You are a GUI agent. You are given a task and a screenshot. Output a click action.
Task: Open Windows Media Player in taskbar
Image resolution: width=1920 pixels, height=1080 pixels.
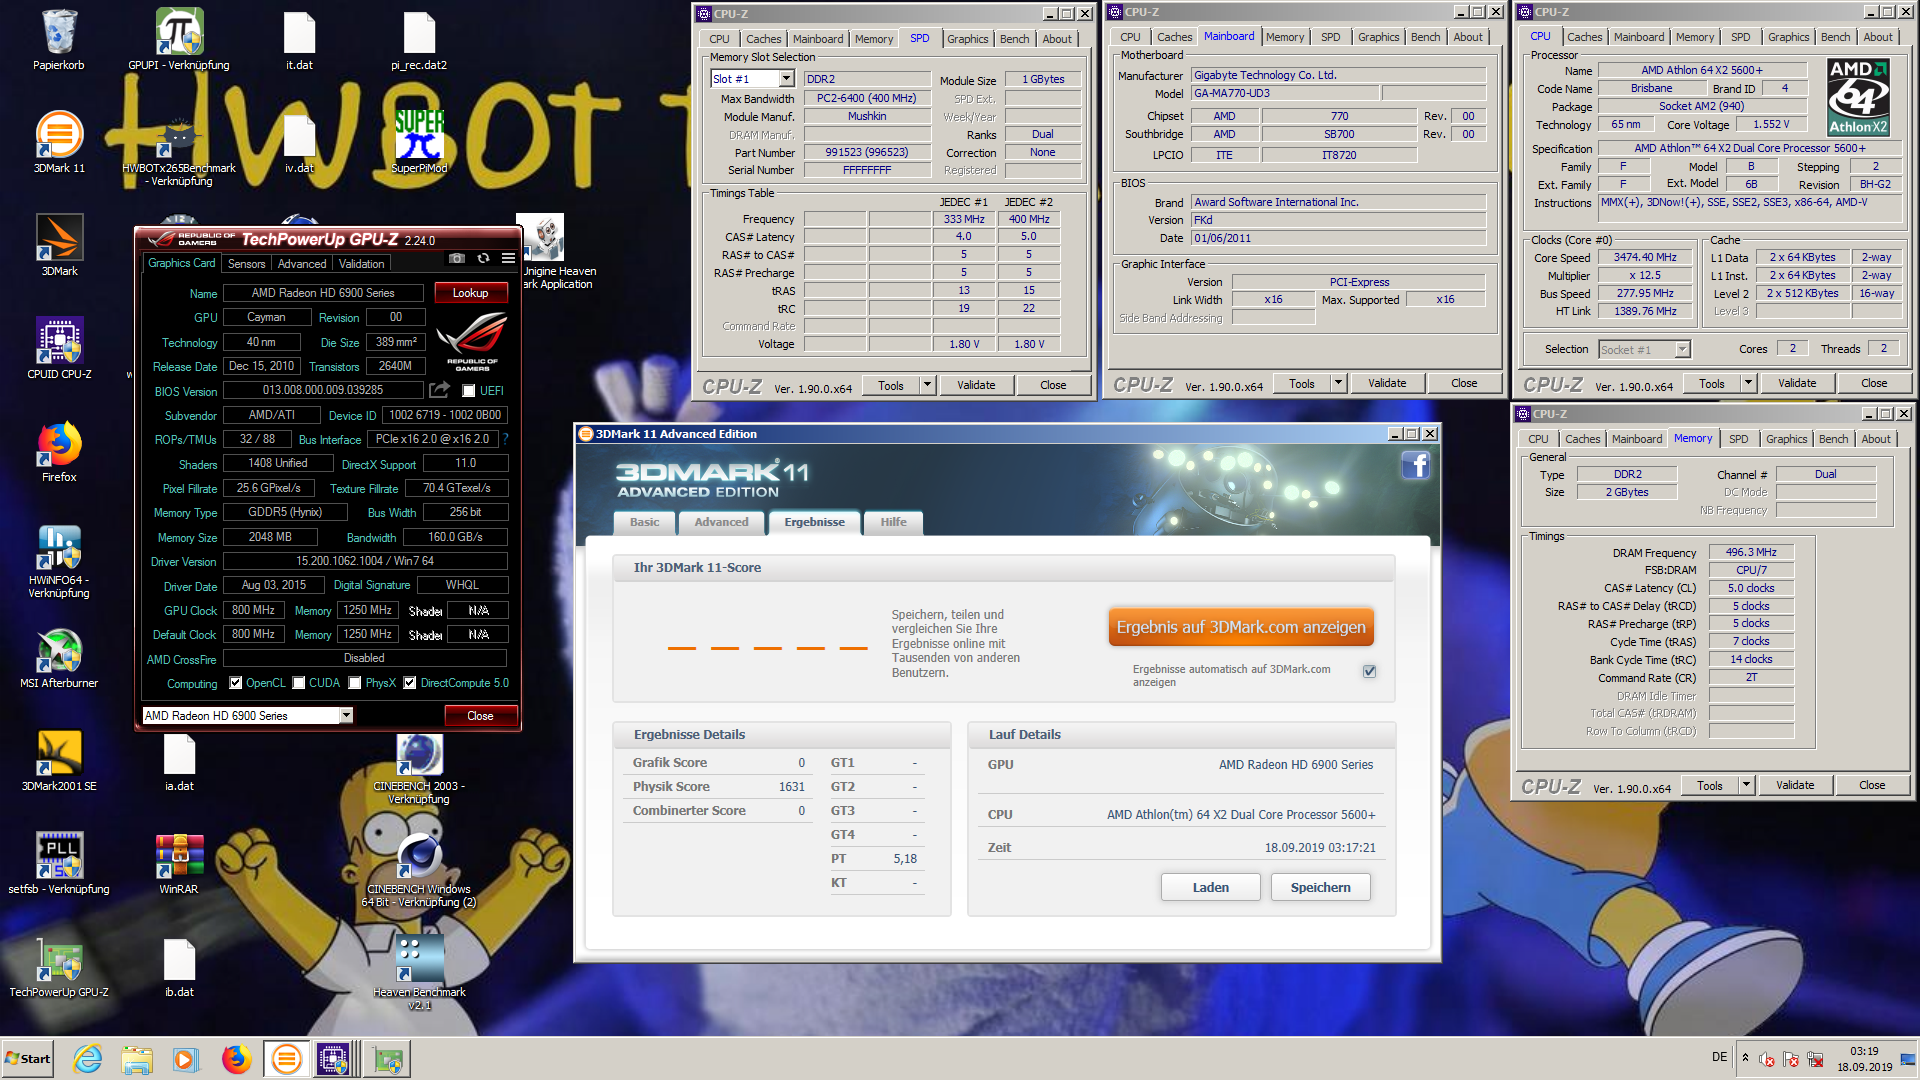pyautogui.click(x=186, y=1059)
